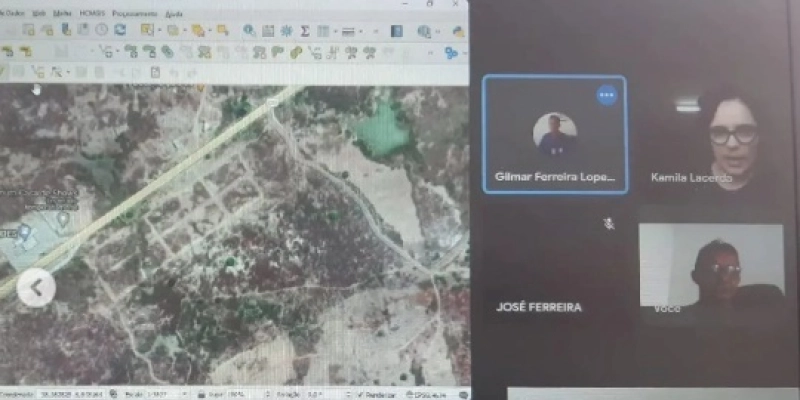
Task: Toggle the Renderizar checkbox
Action: [x=361, y=395]
